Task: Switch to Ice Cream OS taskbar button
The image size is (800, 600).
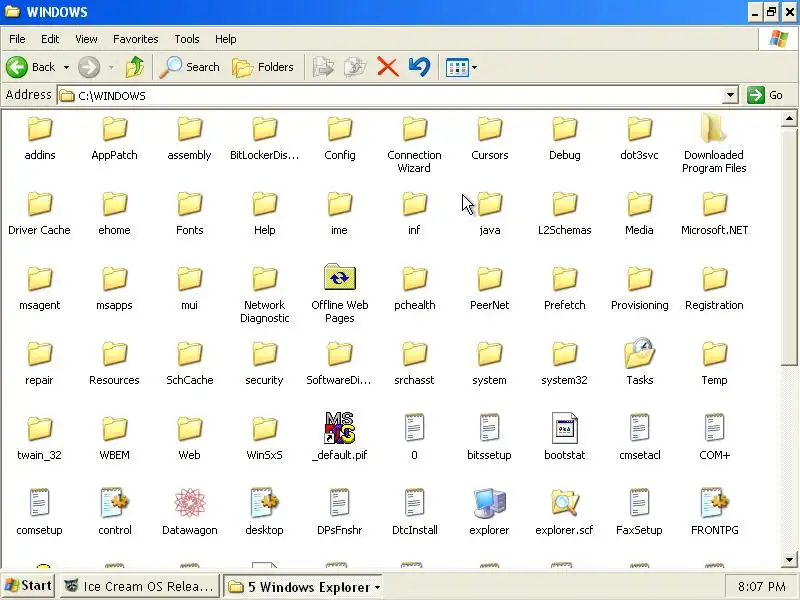Action: [140, 586]
